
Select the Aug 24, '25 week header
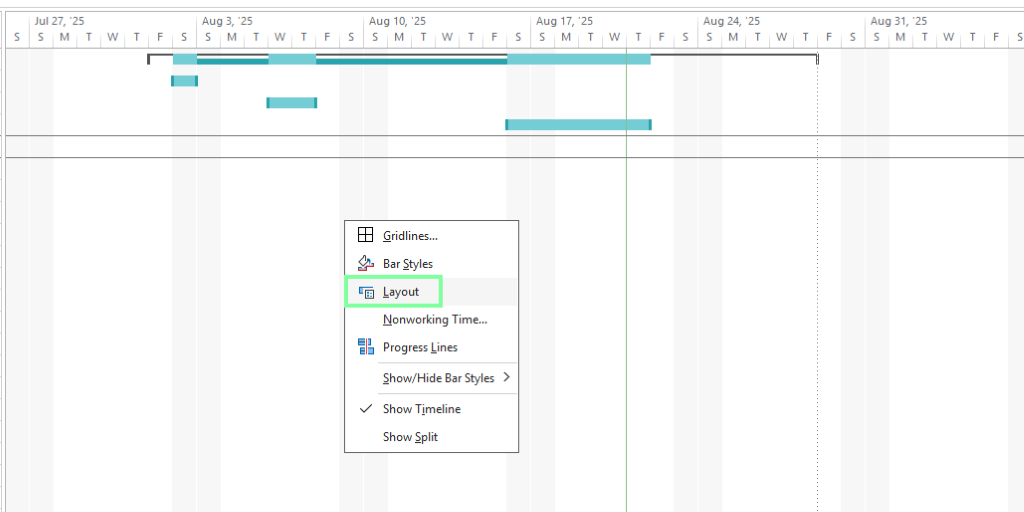[x=731, y=21]
